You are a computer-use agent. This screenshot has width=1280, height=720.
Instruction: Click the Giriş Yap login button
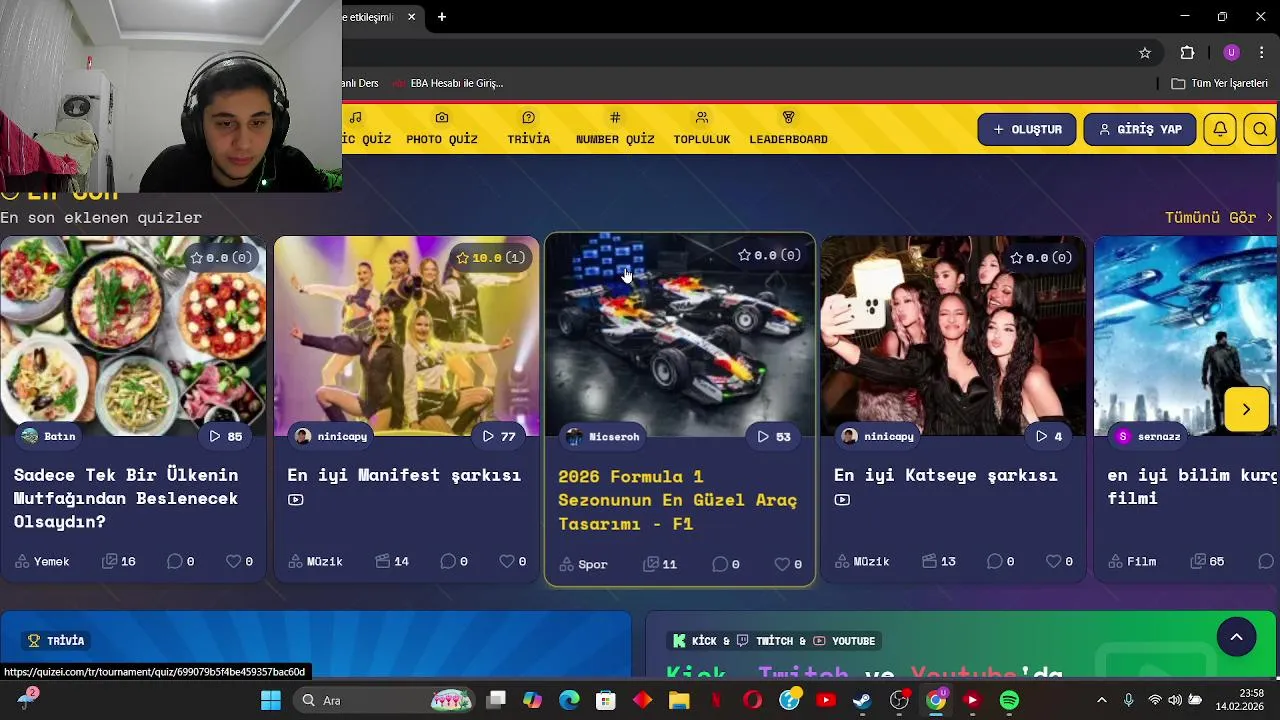[1140, 129]
